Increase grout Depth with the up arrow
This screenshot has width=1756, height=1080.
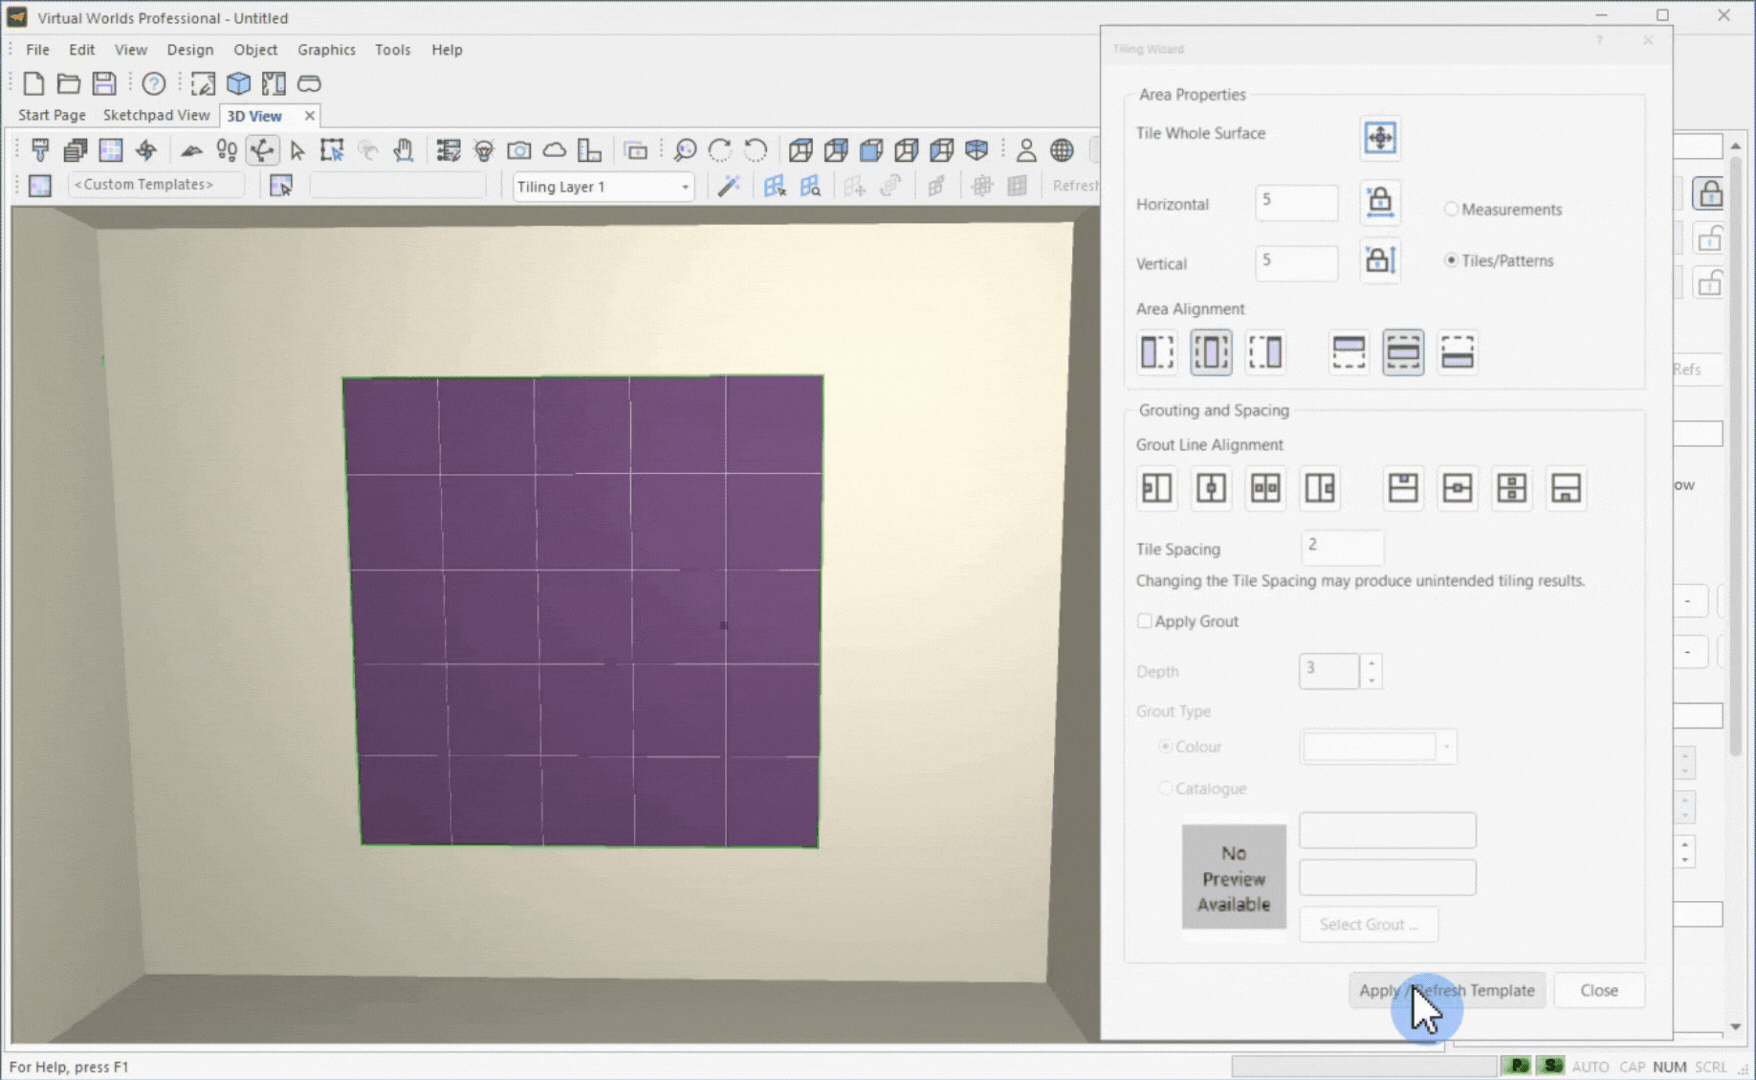tap(1371, 663)
